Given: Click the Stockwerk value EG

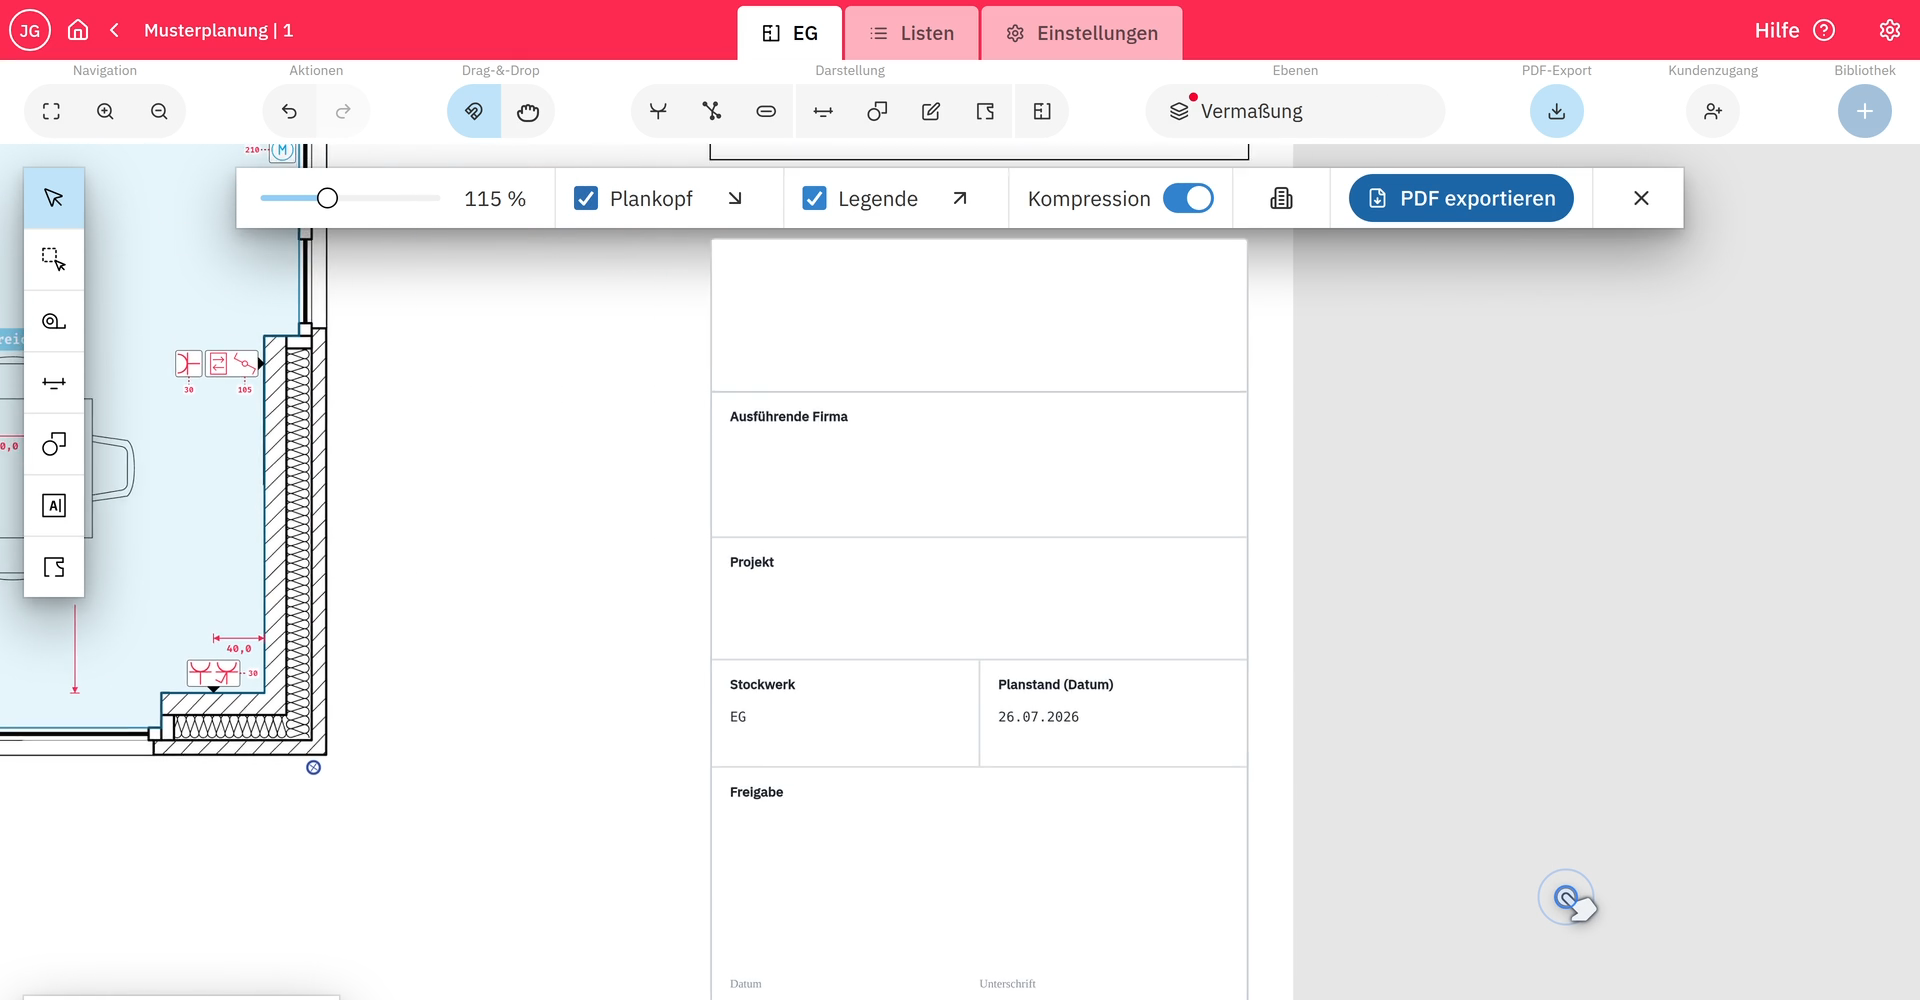Looking at the screenshot, I should point(738,717).
